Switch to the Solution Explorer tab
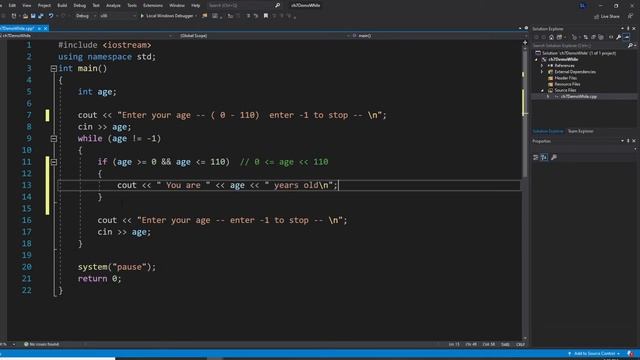The image size is (640, 360). click(x=548, y=131)
